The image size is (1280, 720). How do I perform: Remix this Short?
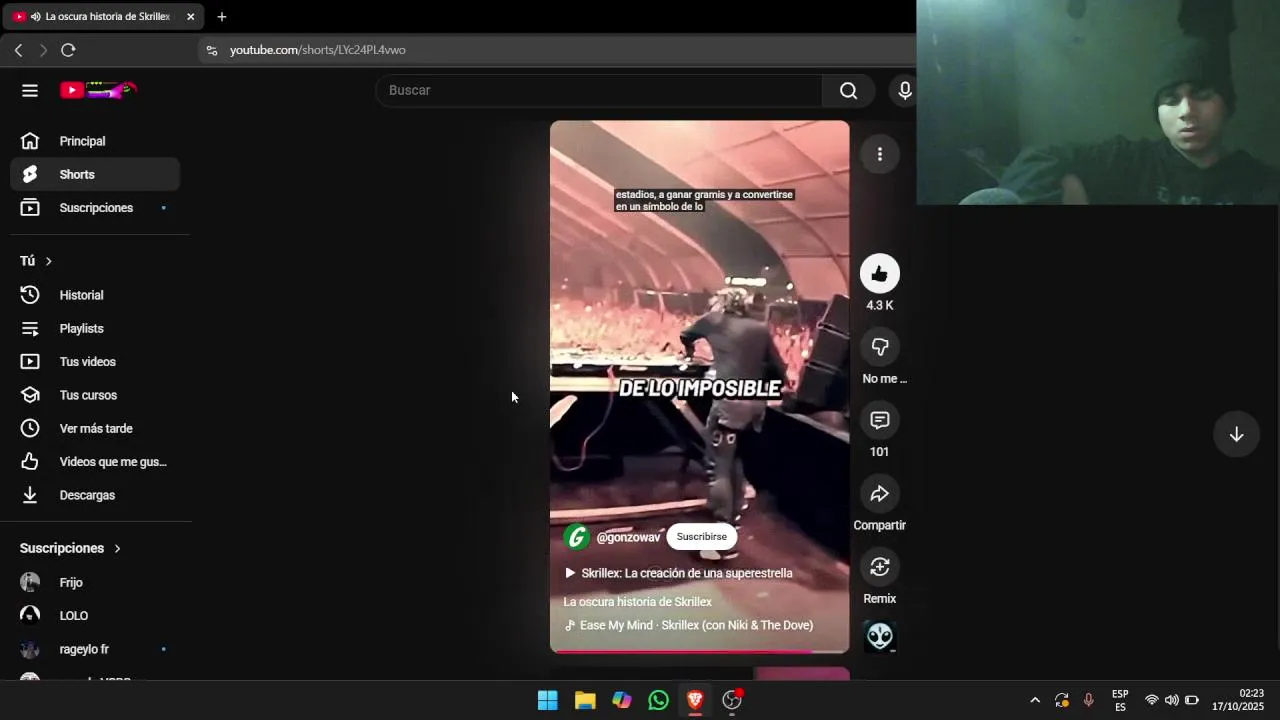[880, 567]
